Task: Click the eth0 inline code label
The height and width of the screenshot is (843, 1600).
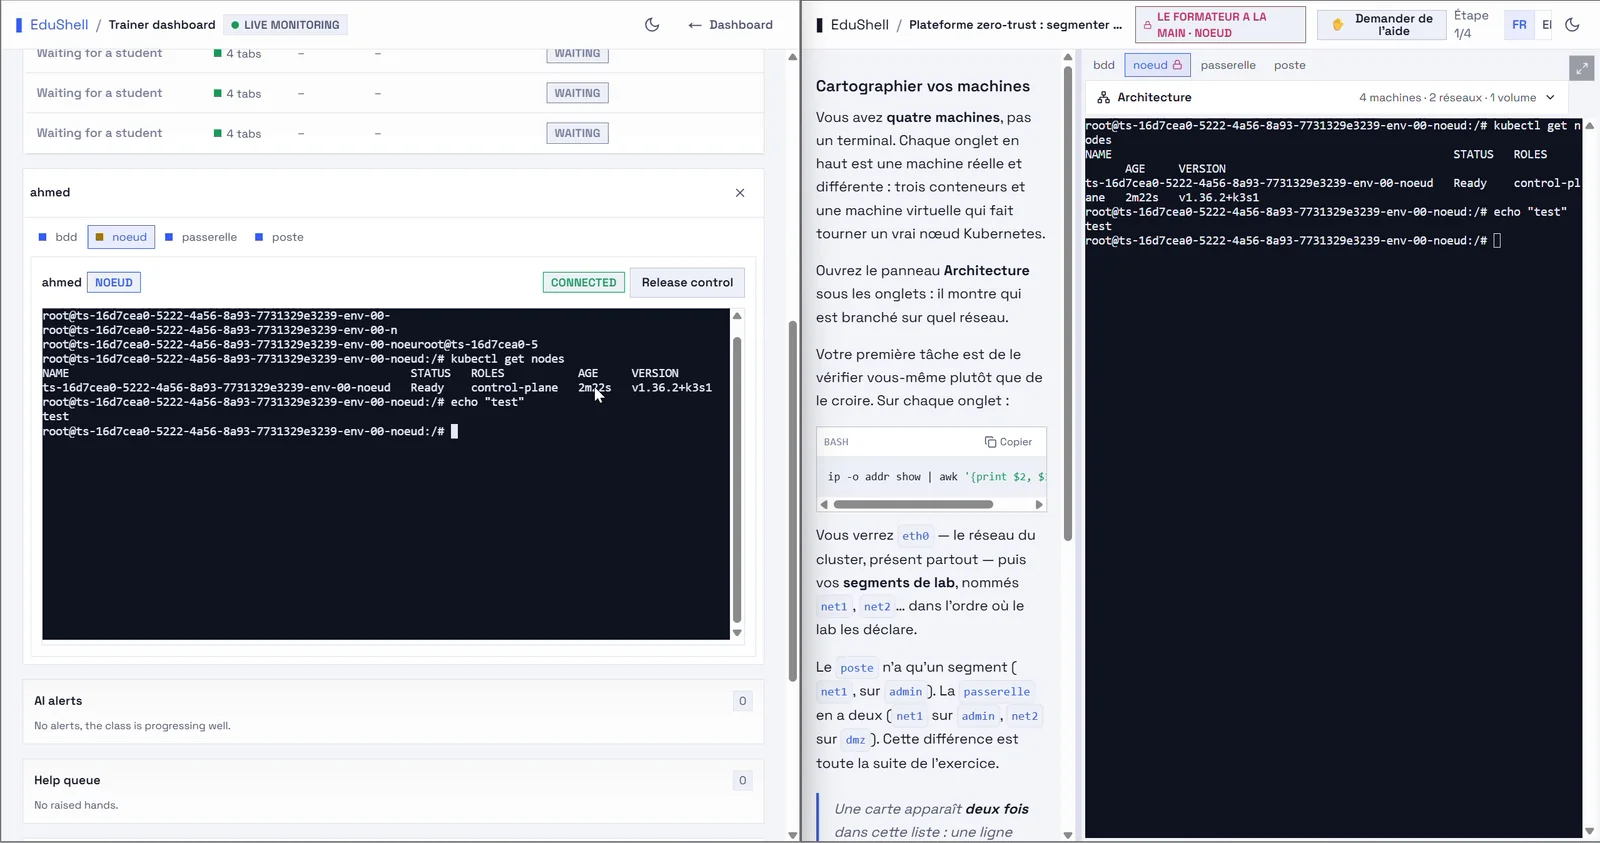Action: pos(915,536)
